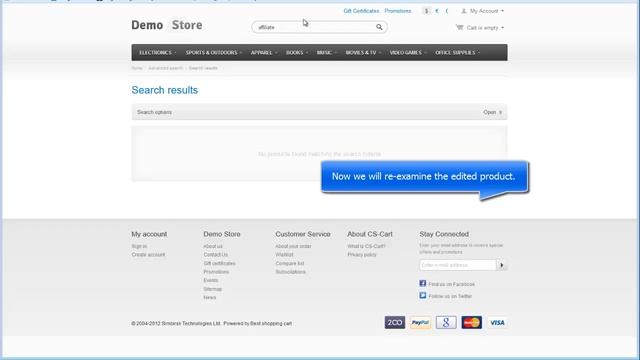Click the What is CS-Cart? link
Screen dimensions: 640x360
[x=366, y=246]
